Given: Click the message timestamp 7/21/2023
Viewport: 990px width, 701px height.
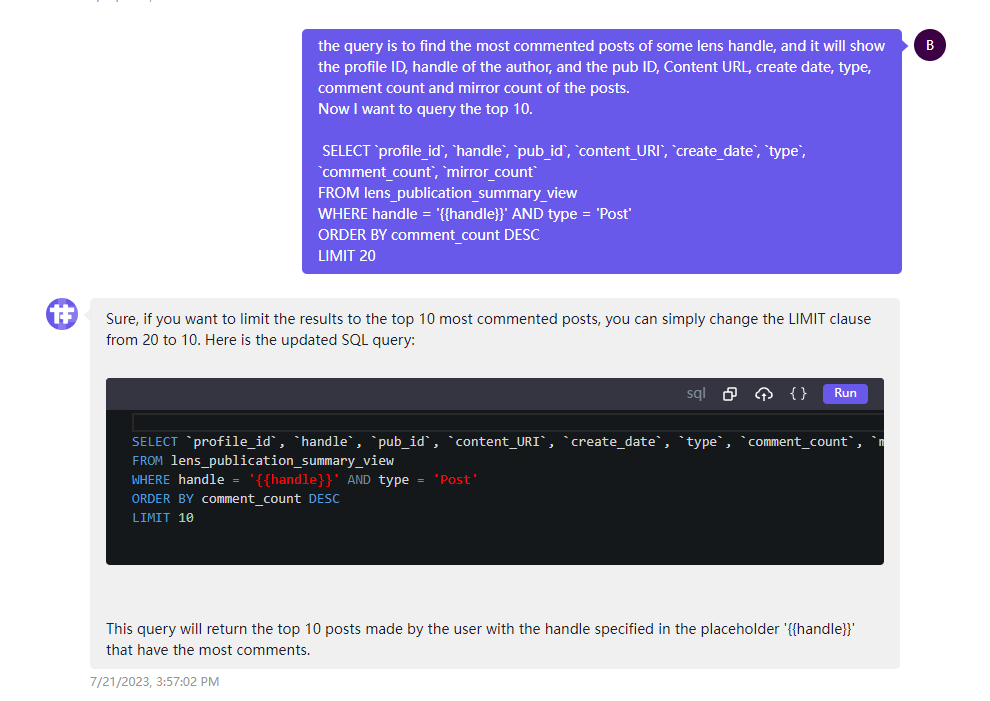Looking at the screenshot, I should pyautogui.click(x=155, y=682).
